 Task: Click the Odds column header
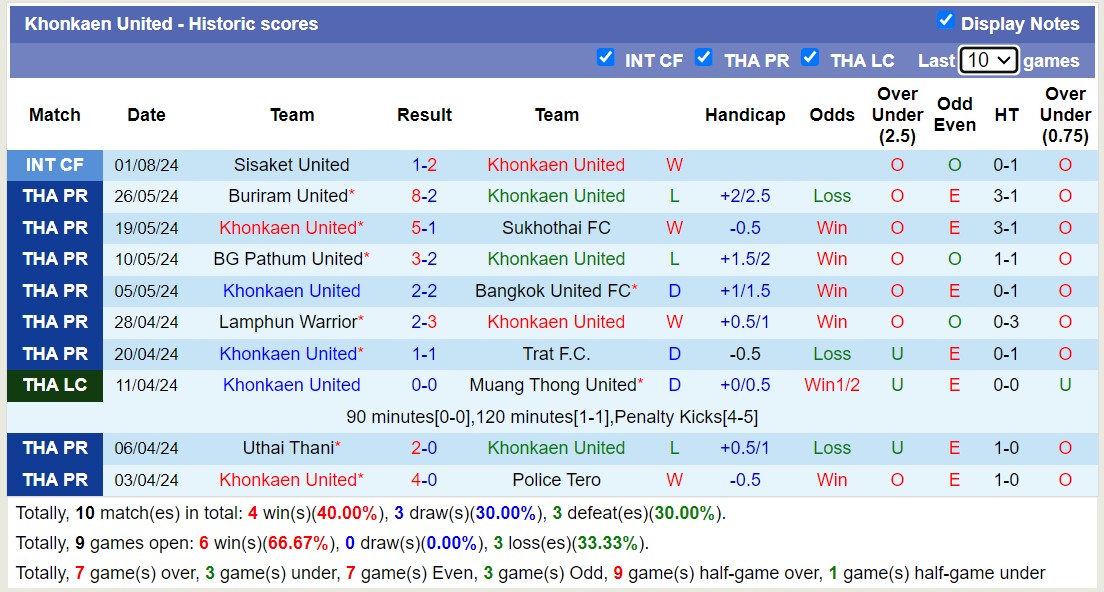[x=832, y=115]
